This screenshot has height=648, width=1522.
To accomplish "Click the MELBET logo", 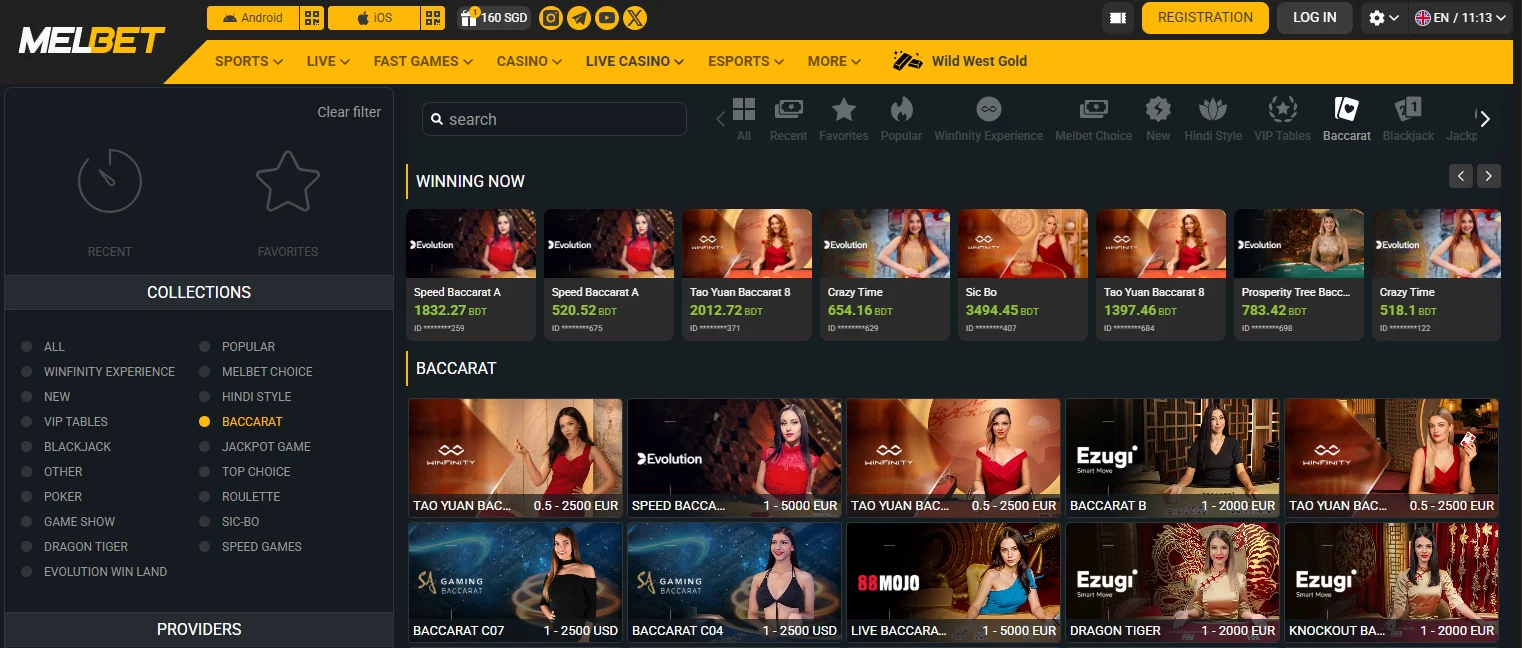I will (x=92, y=41).
